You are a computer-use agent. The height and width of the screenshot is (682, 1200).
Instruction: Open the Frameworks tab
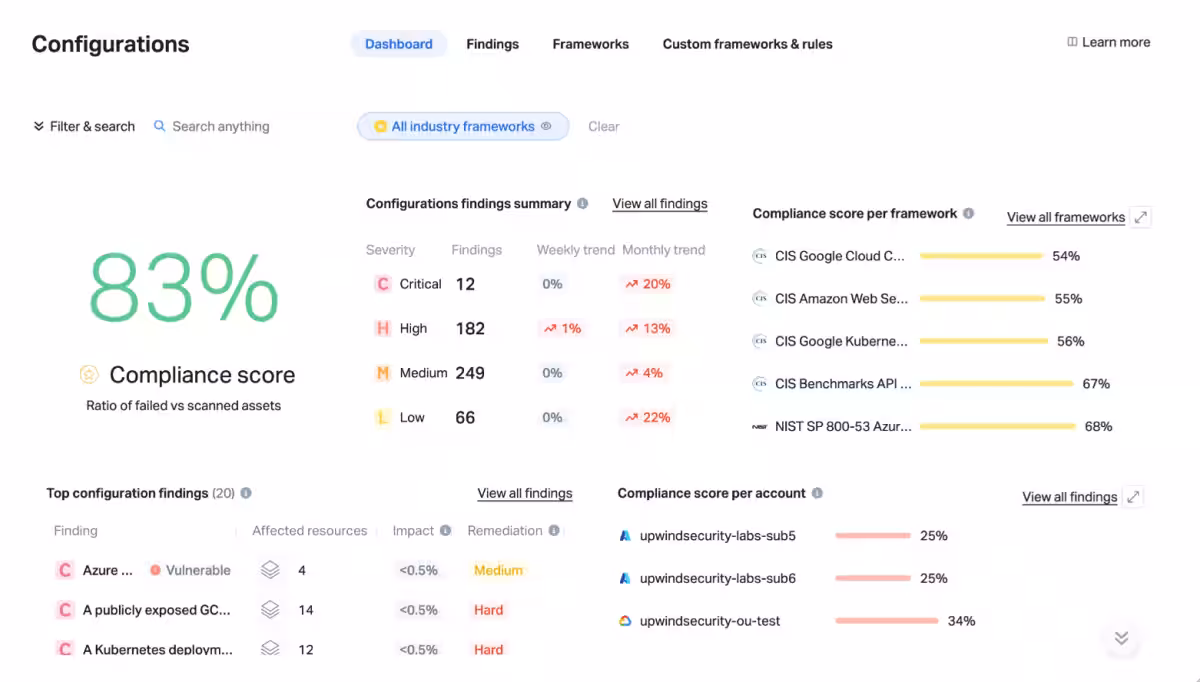click(590, 44)
